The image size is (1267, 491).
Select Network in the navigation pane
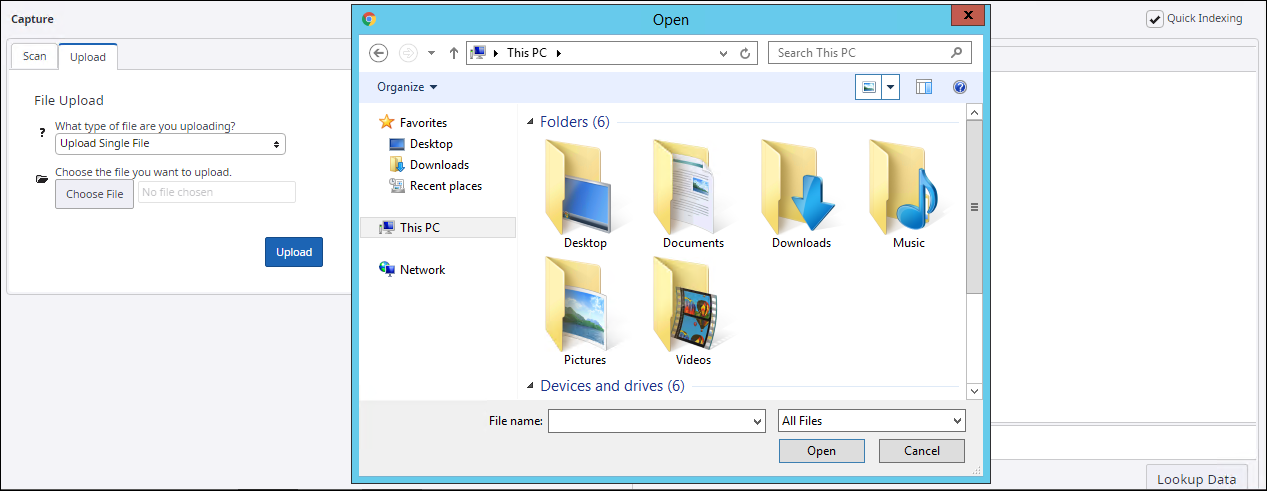pyautogui.click(x=422, y=270)
